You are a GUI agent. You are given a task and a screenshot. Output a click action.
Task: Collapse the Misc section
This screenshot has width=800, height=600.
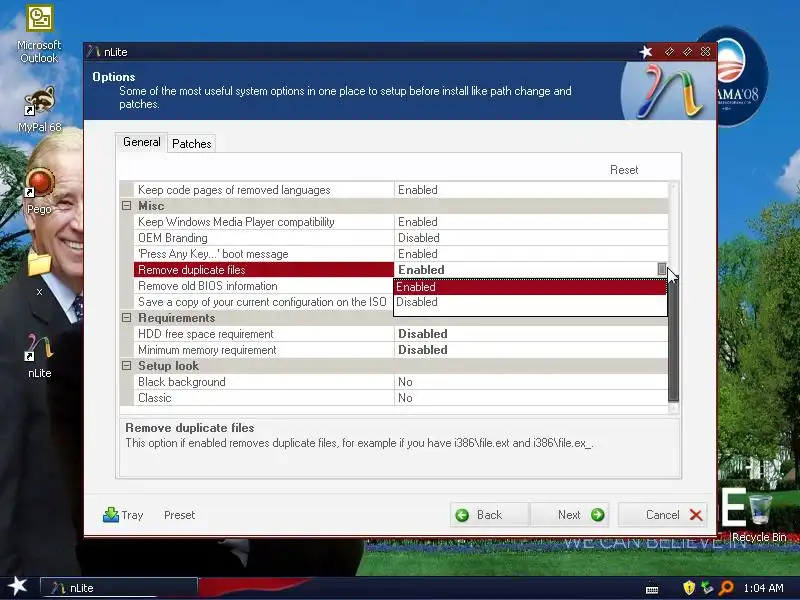pyautogui.click(x=127, y=206)
